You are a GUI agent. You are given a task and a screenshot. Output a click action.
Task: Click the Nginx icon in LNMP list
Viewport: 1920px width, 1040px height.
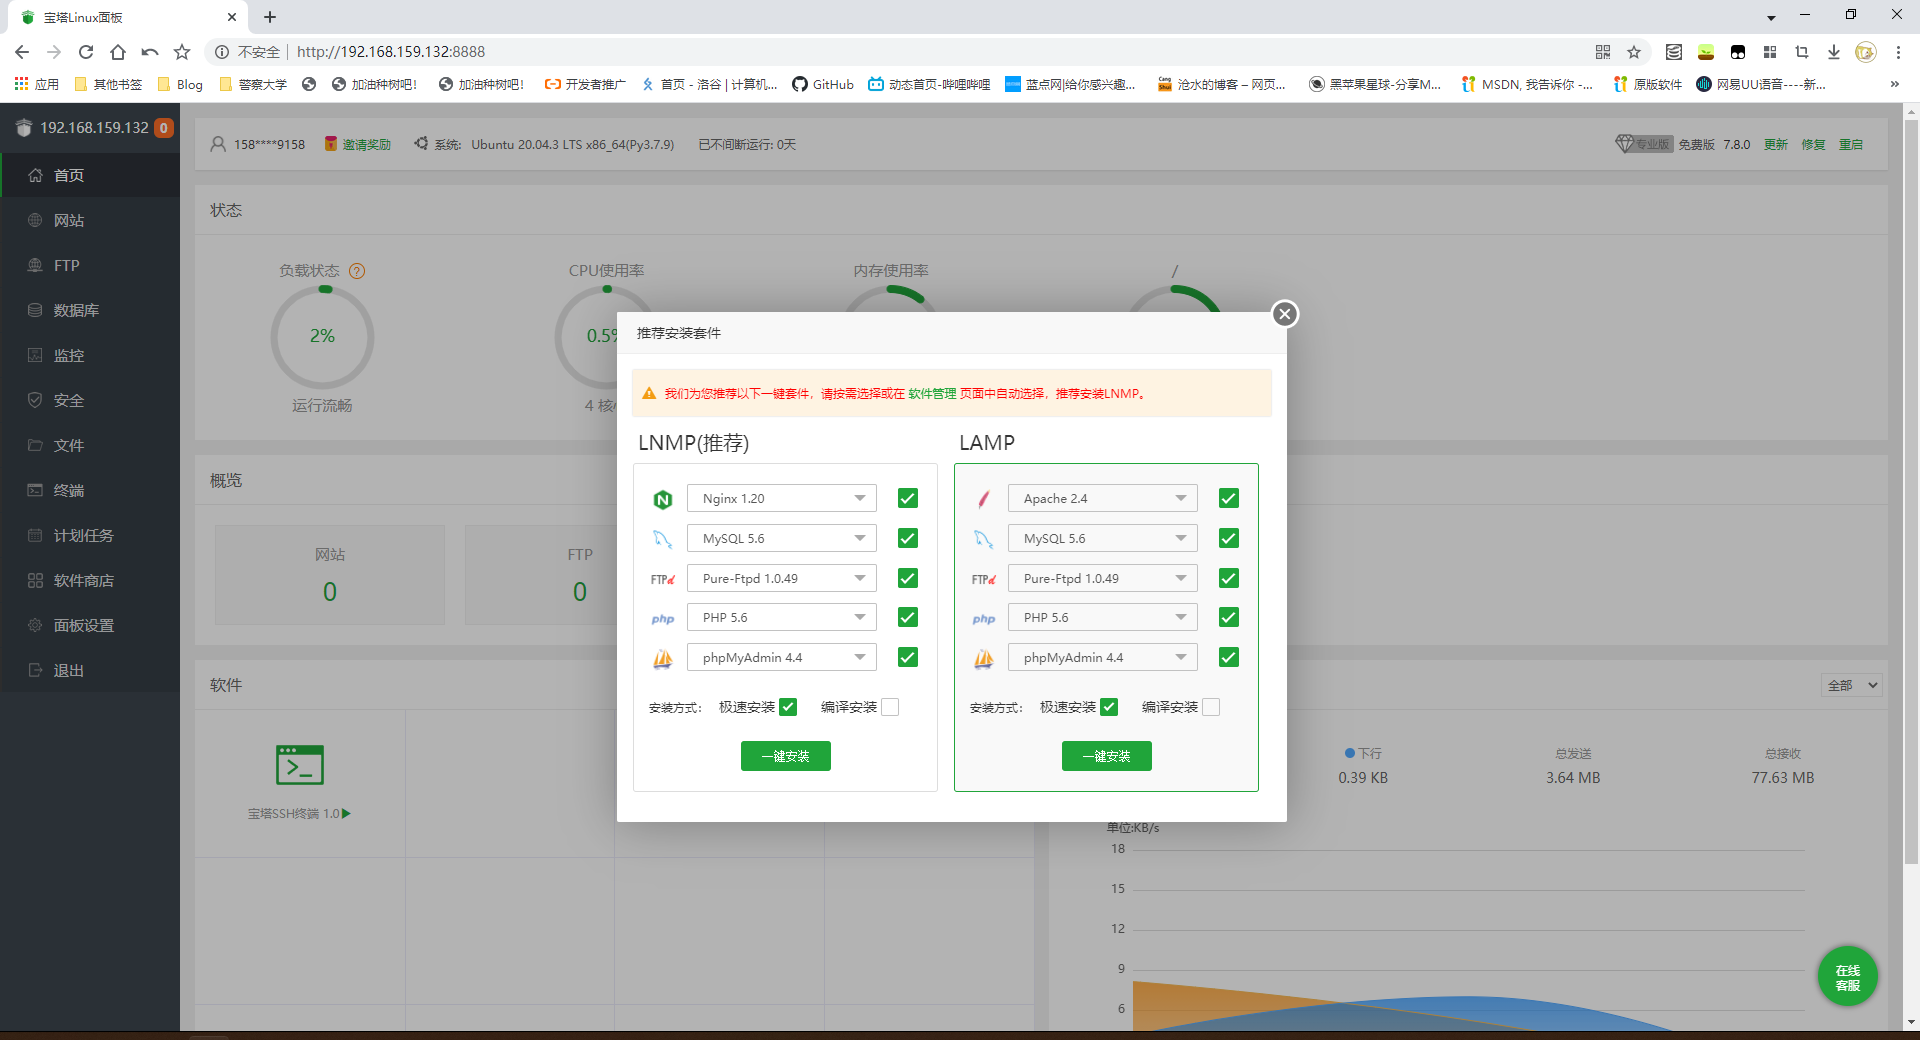click(662, 499)
